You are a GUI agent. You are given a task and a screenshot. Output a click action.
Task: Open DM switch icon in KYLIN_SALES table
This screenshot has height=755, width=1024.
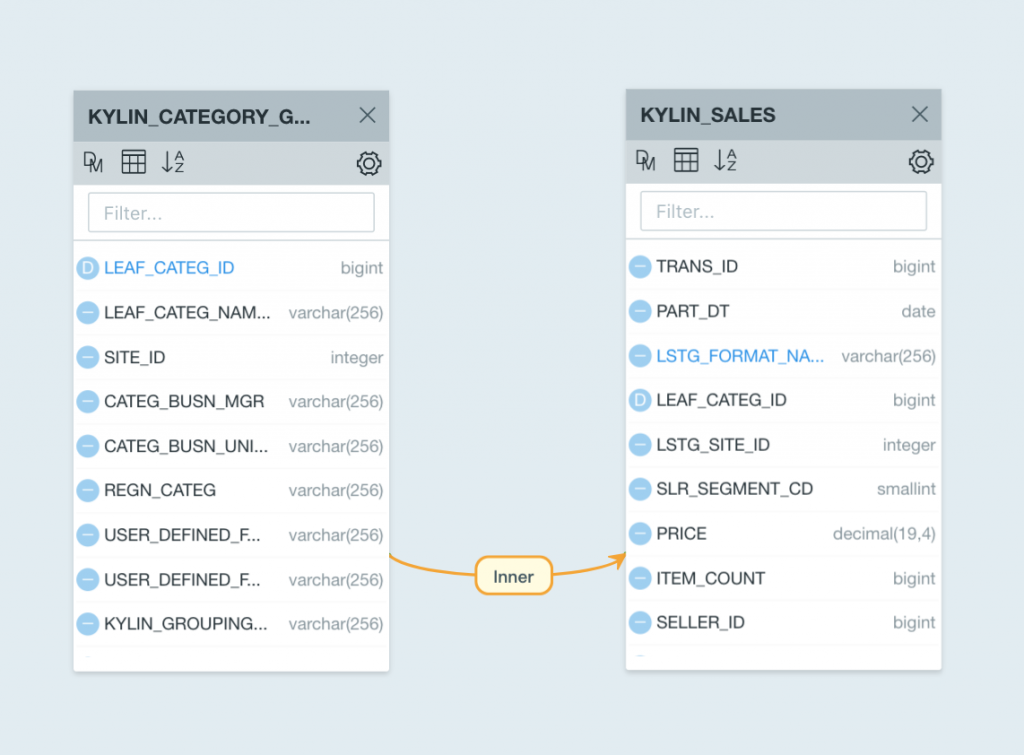[x=646, y=161]
